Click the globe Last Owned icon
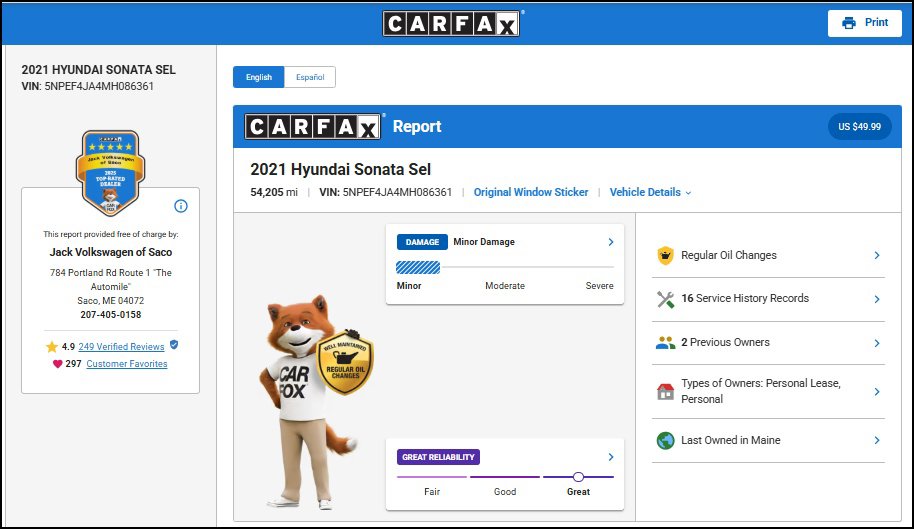914x529 pixels. pyautogui.click(x=665, y=440)
